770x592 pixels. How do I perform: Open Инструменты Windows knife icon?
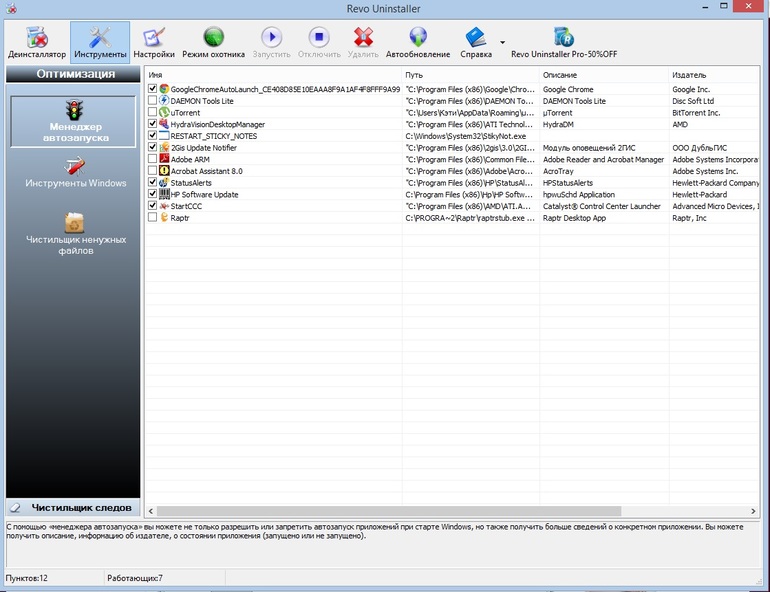[x=75, y=172]
